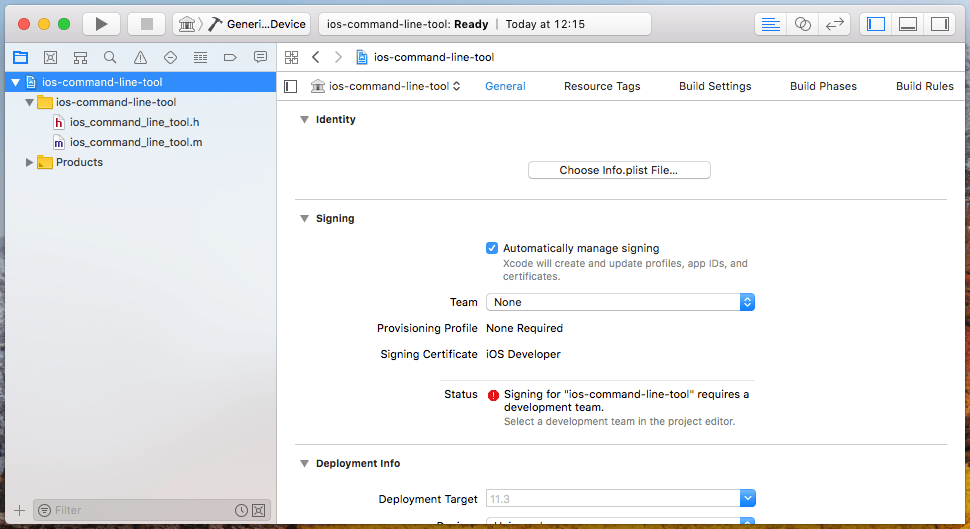The image size is (970, 529).
Task: Click Choose Info.plist File button
Action: (x=619, y=170)
